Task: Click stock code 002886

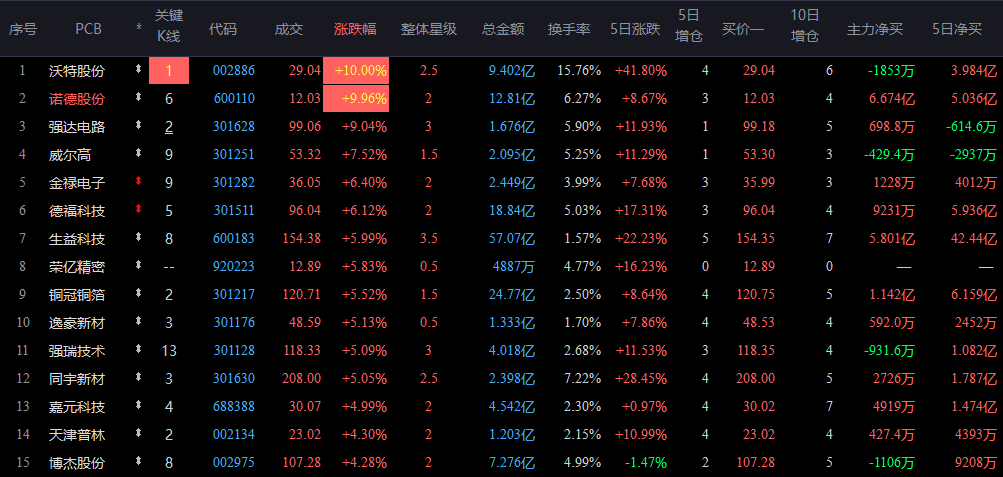Action: point(233,71)
